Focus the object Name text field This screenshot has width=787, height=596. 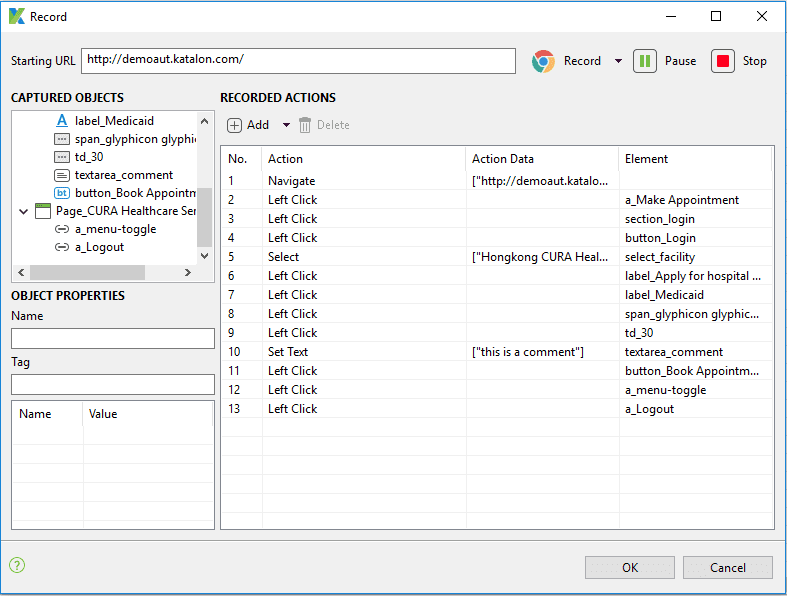click(x=113, y=338)
